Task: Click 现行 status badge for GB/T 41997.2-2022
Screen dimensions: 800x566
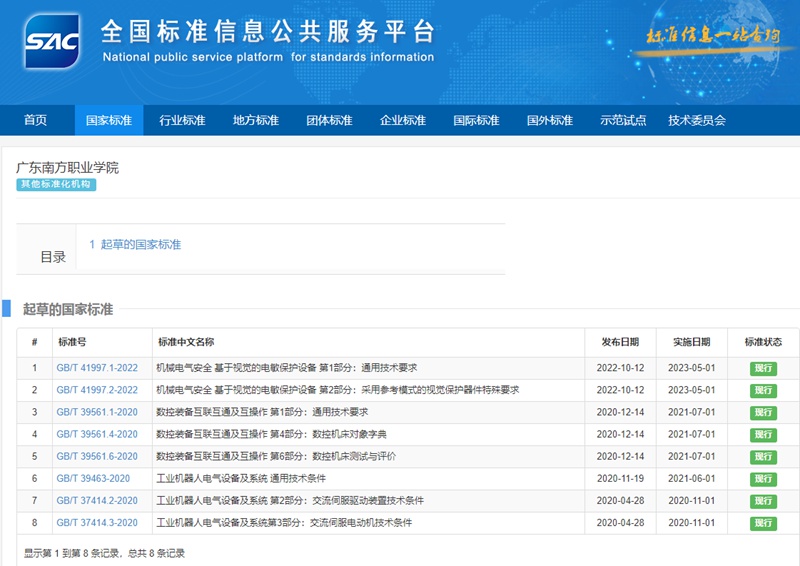Action: click(763, 390)
